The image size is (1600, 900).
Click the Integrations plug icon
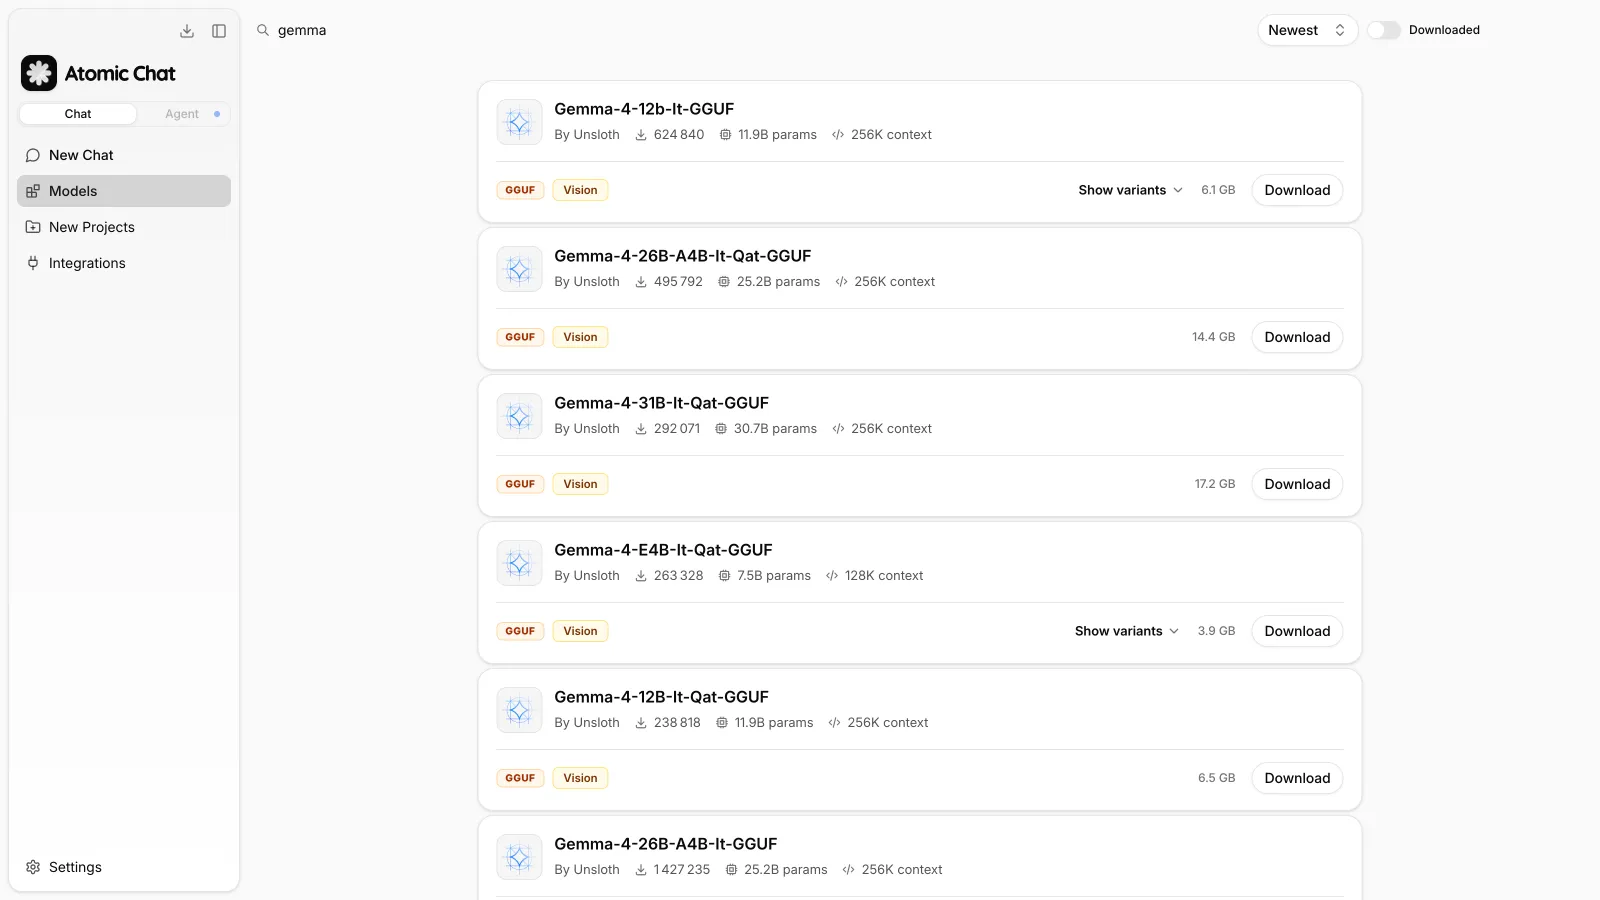point(33,263)
